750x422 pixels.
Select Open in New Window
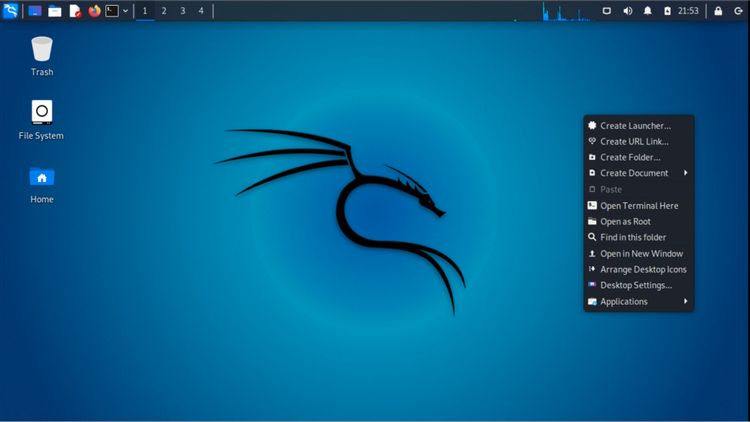(x=639, y=254)
